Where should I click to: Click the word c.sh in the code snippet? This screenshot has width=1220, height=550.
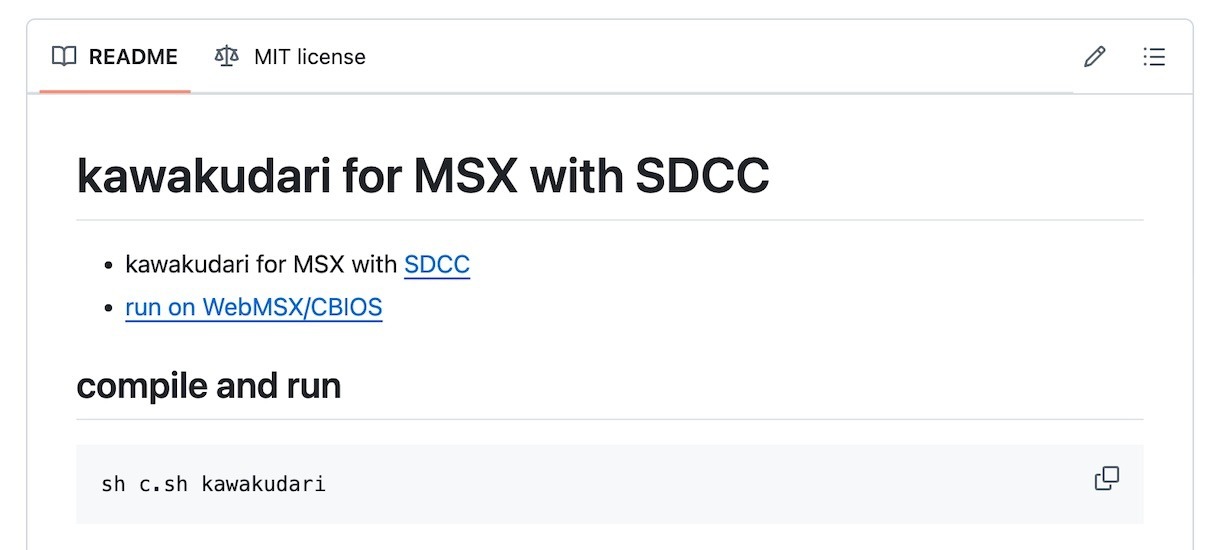(163, 485)
